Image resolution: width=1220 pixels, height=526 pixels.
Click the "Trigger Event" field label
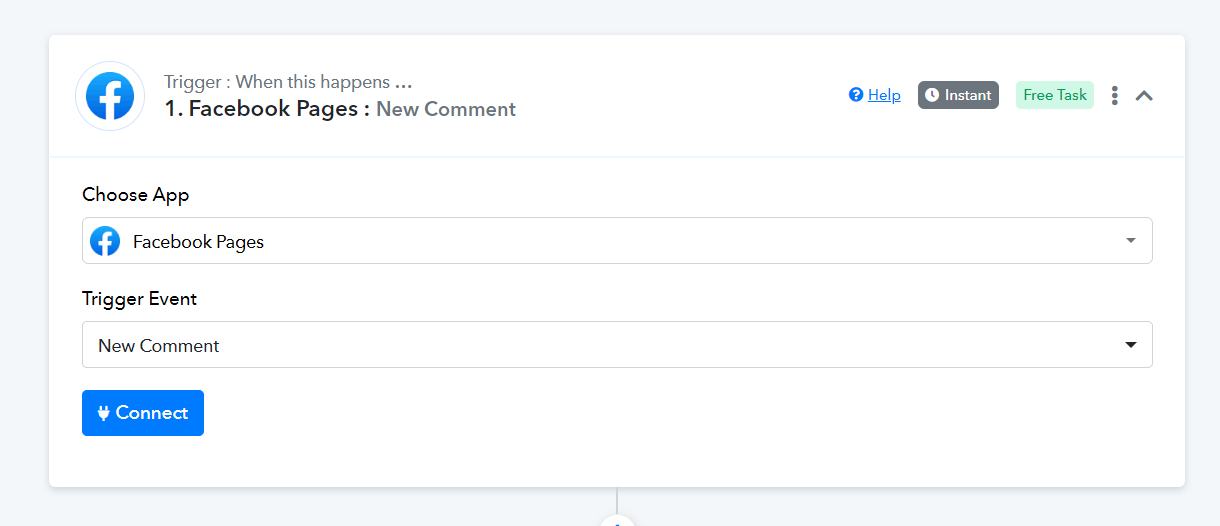[x=140, y=299]
